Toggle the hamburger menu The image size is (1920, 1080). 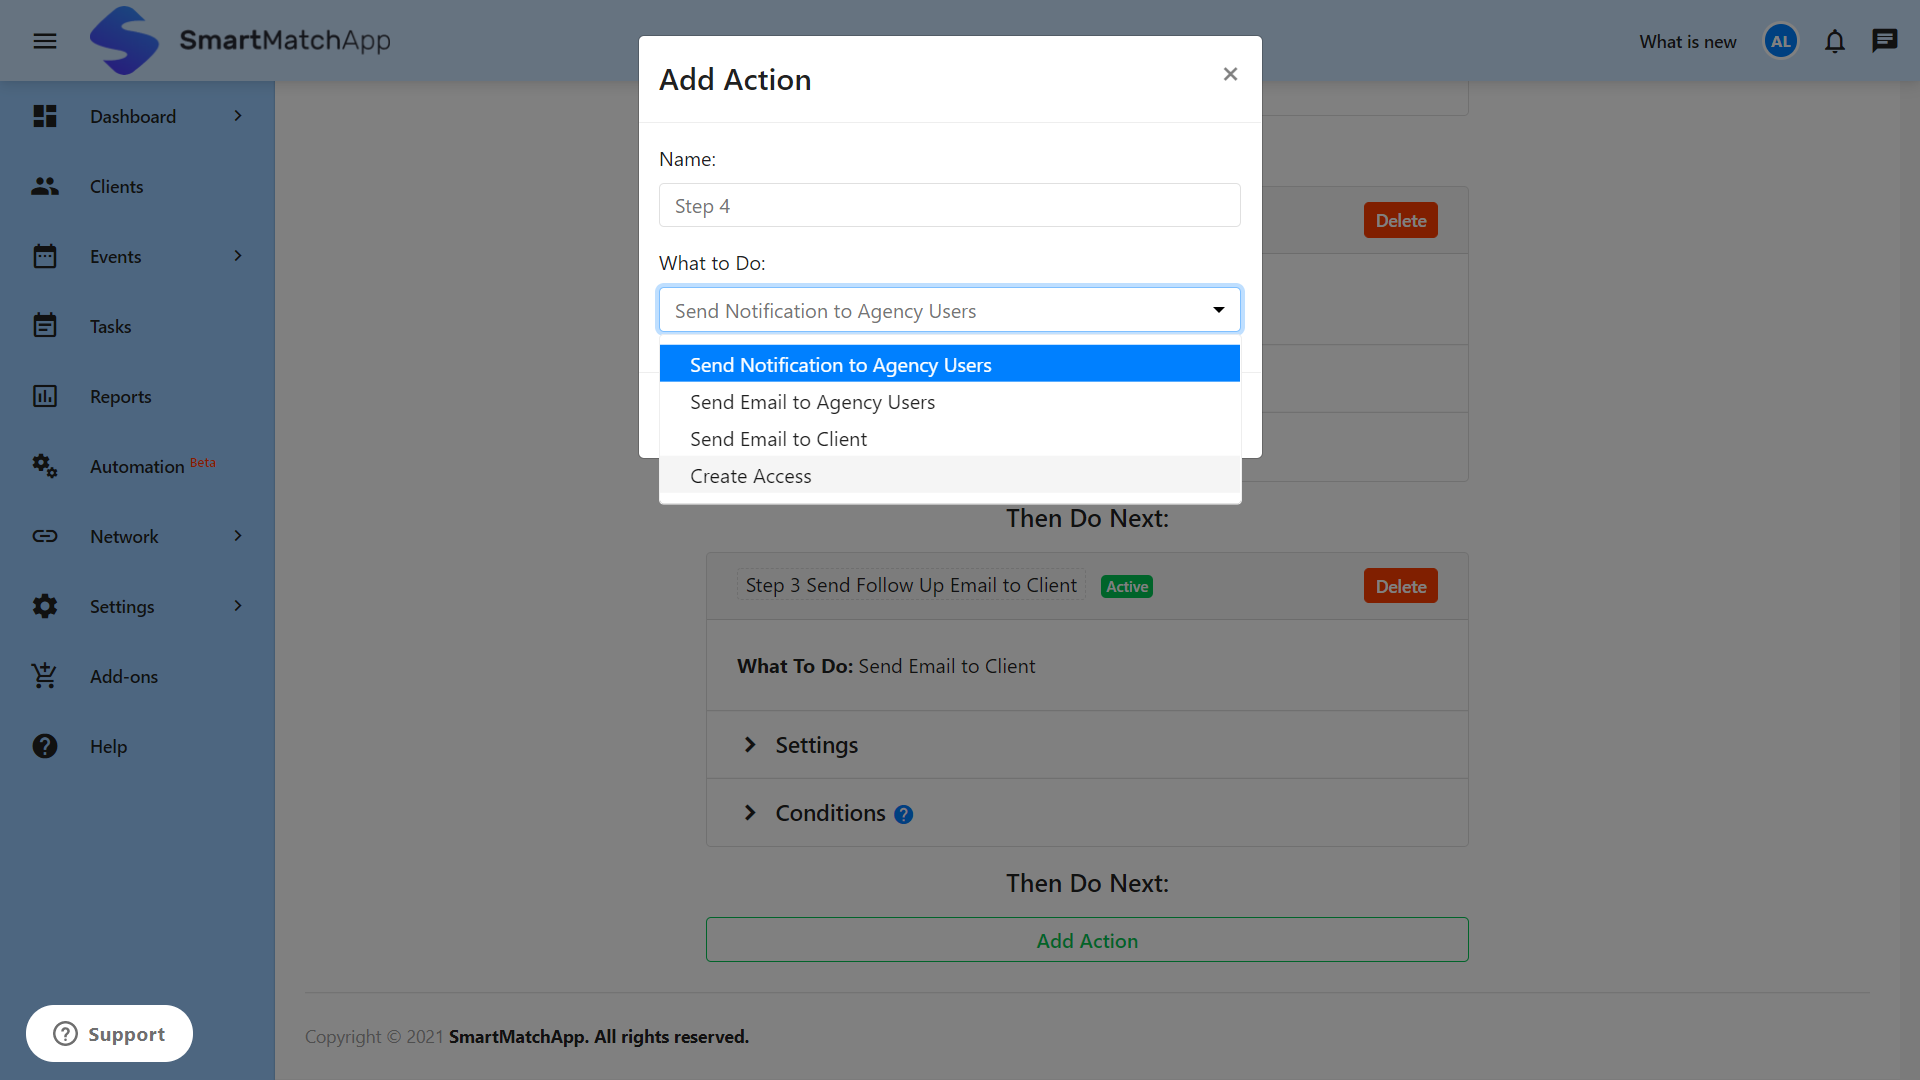(44, 41)
